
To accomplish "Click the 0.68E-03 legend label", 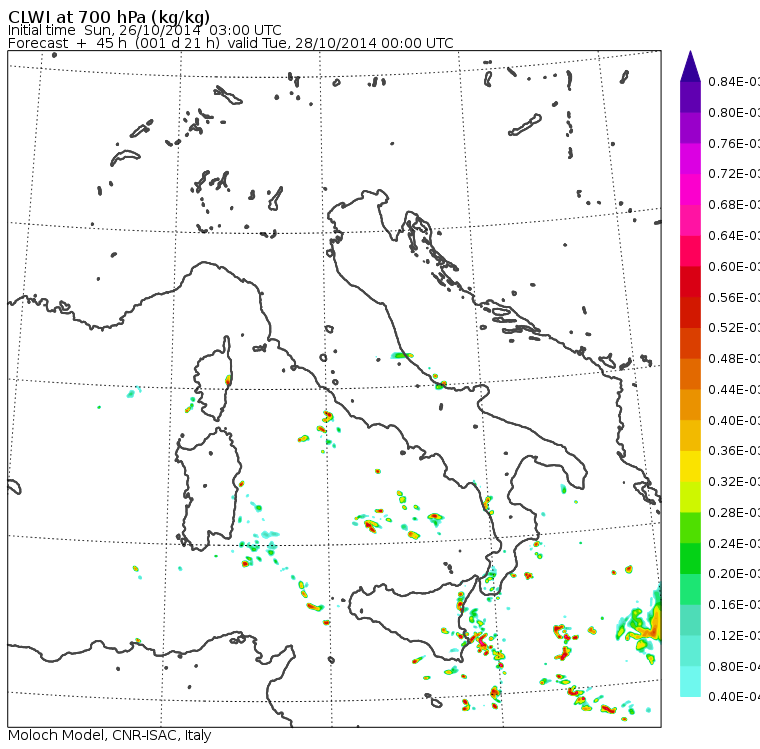I will click(734, 205).
